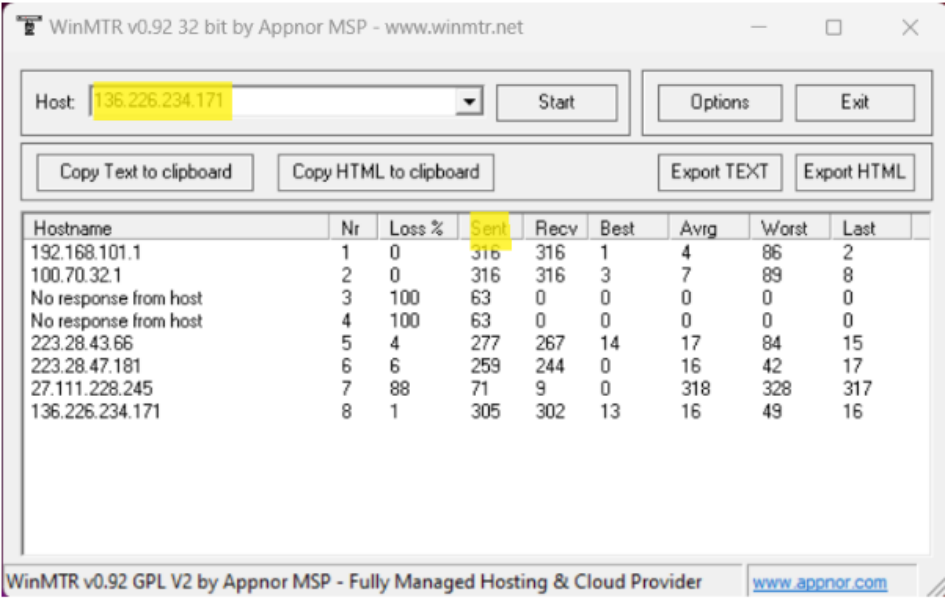Copy HTML to clipboard
Screen dimensions: 946x599
tap(386, 172)
